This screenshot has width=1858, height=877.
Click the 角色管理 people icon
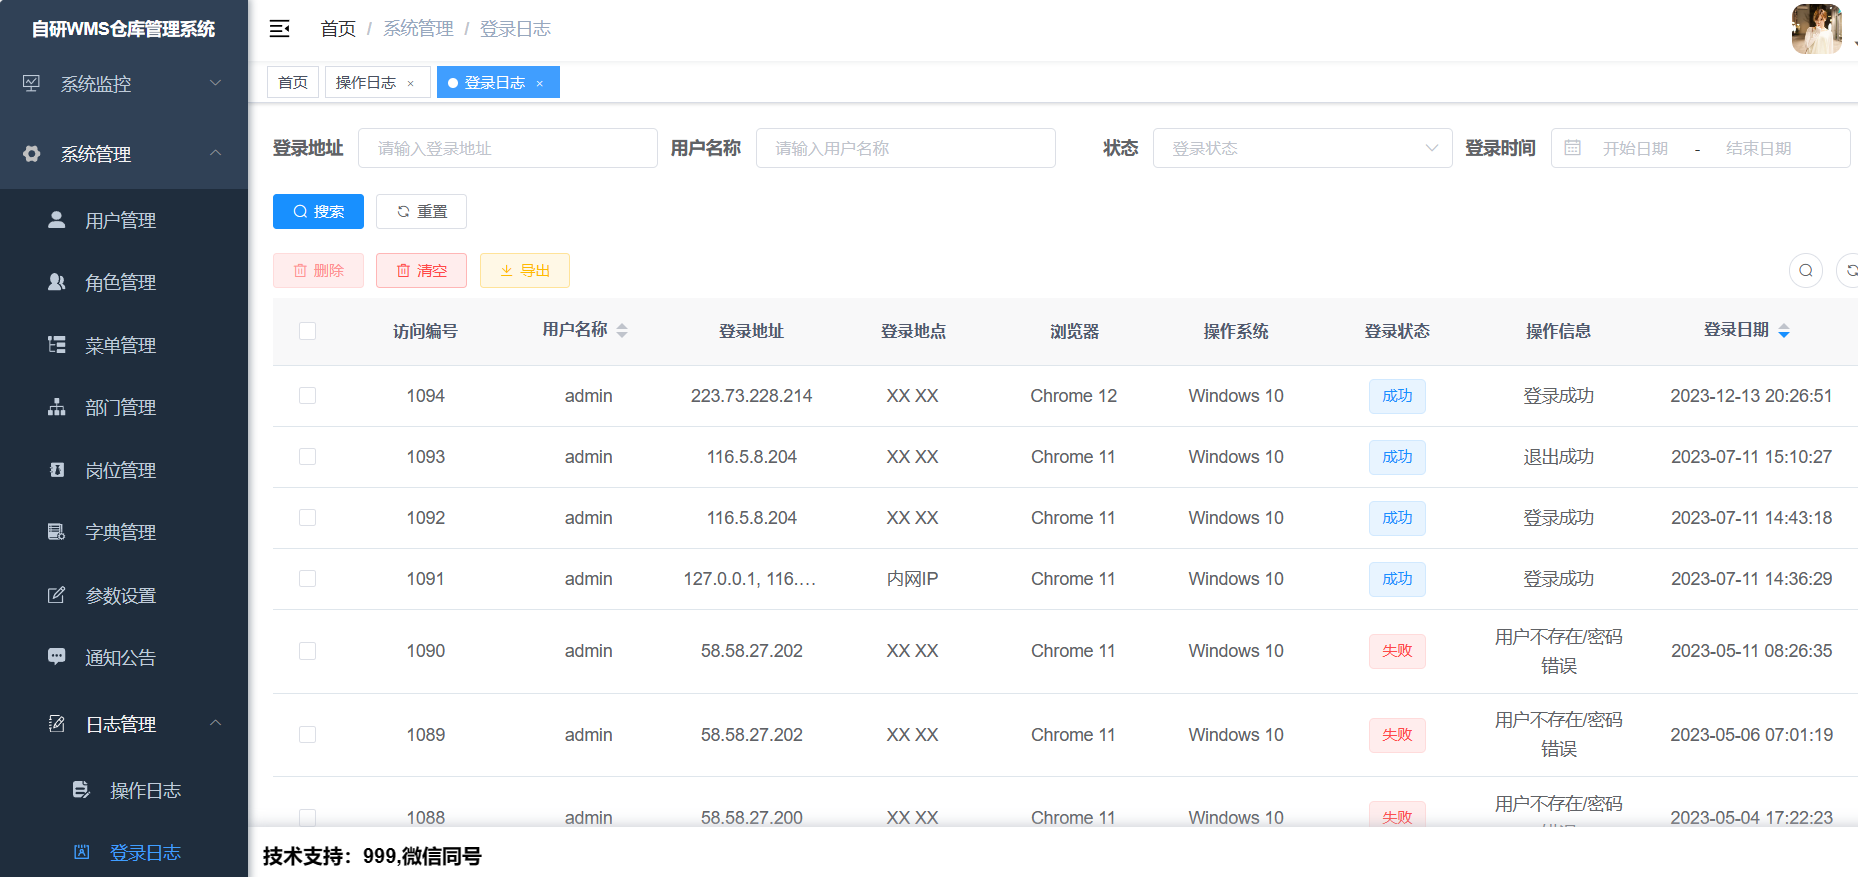[57, 282]
